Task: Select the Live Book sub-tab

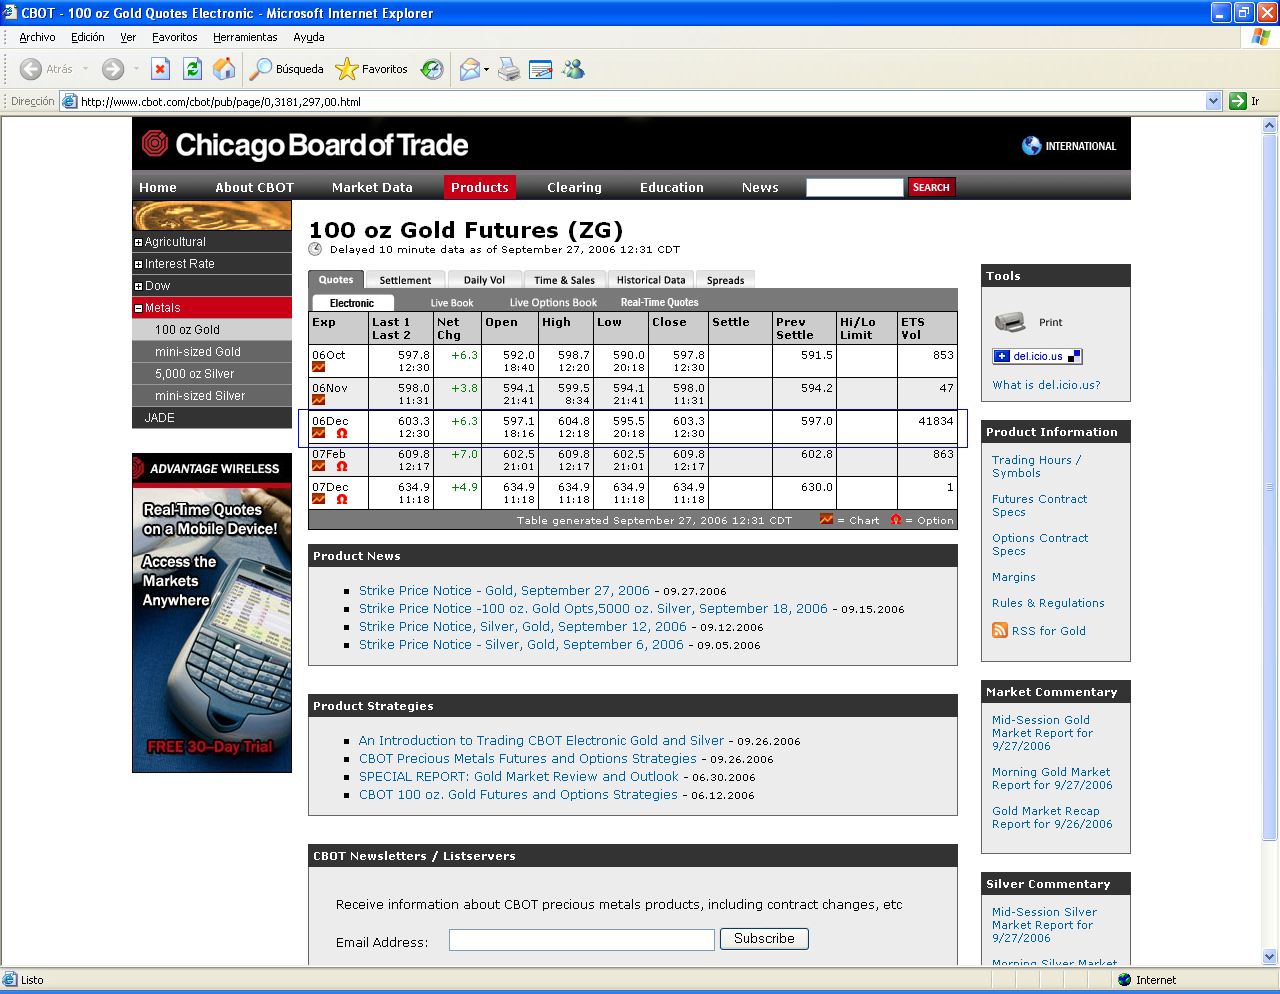Action: pos(452,303)
